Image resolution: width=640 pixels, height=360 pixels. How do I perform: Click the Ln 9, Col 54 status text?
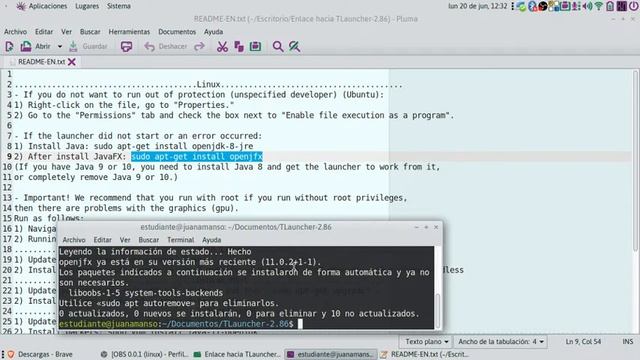(583, 341)
